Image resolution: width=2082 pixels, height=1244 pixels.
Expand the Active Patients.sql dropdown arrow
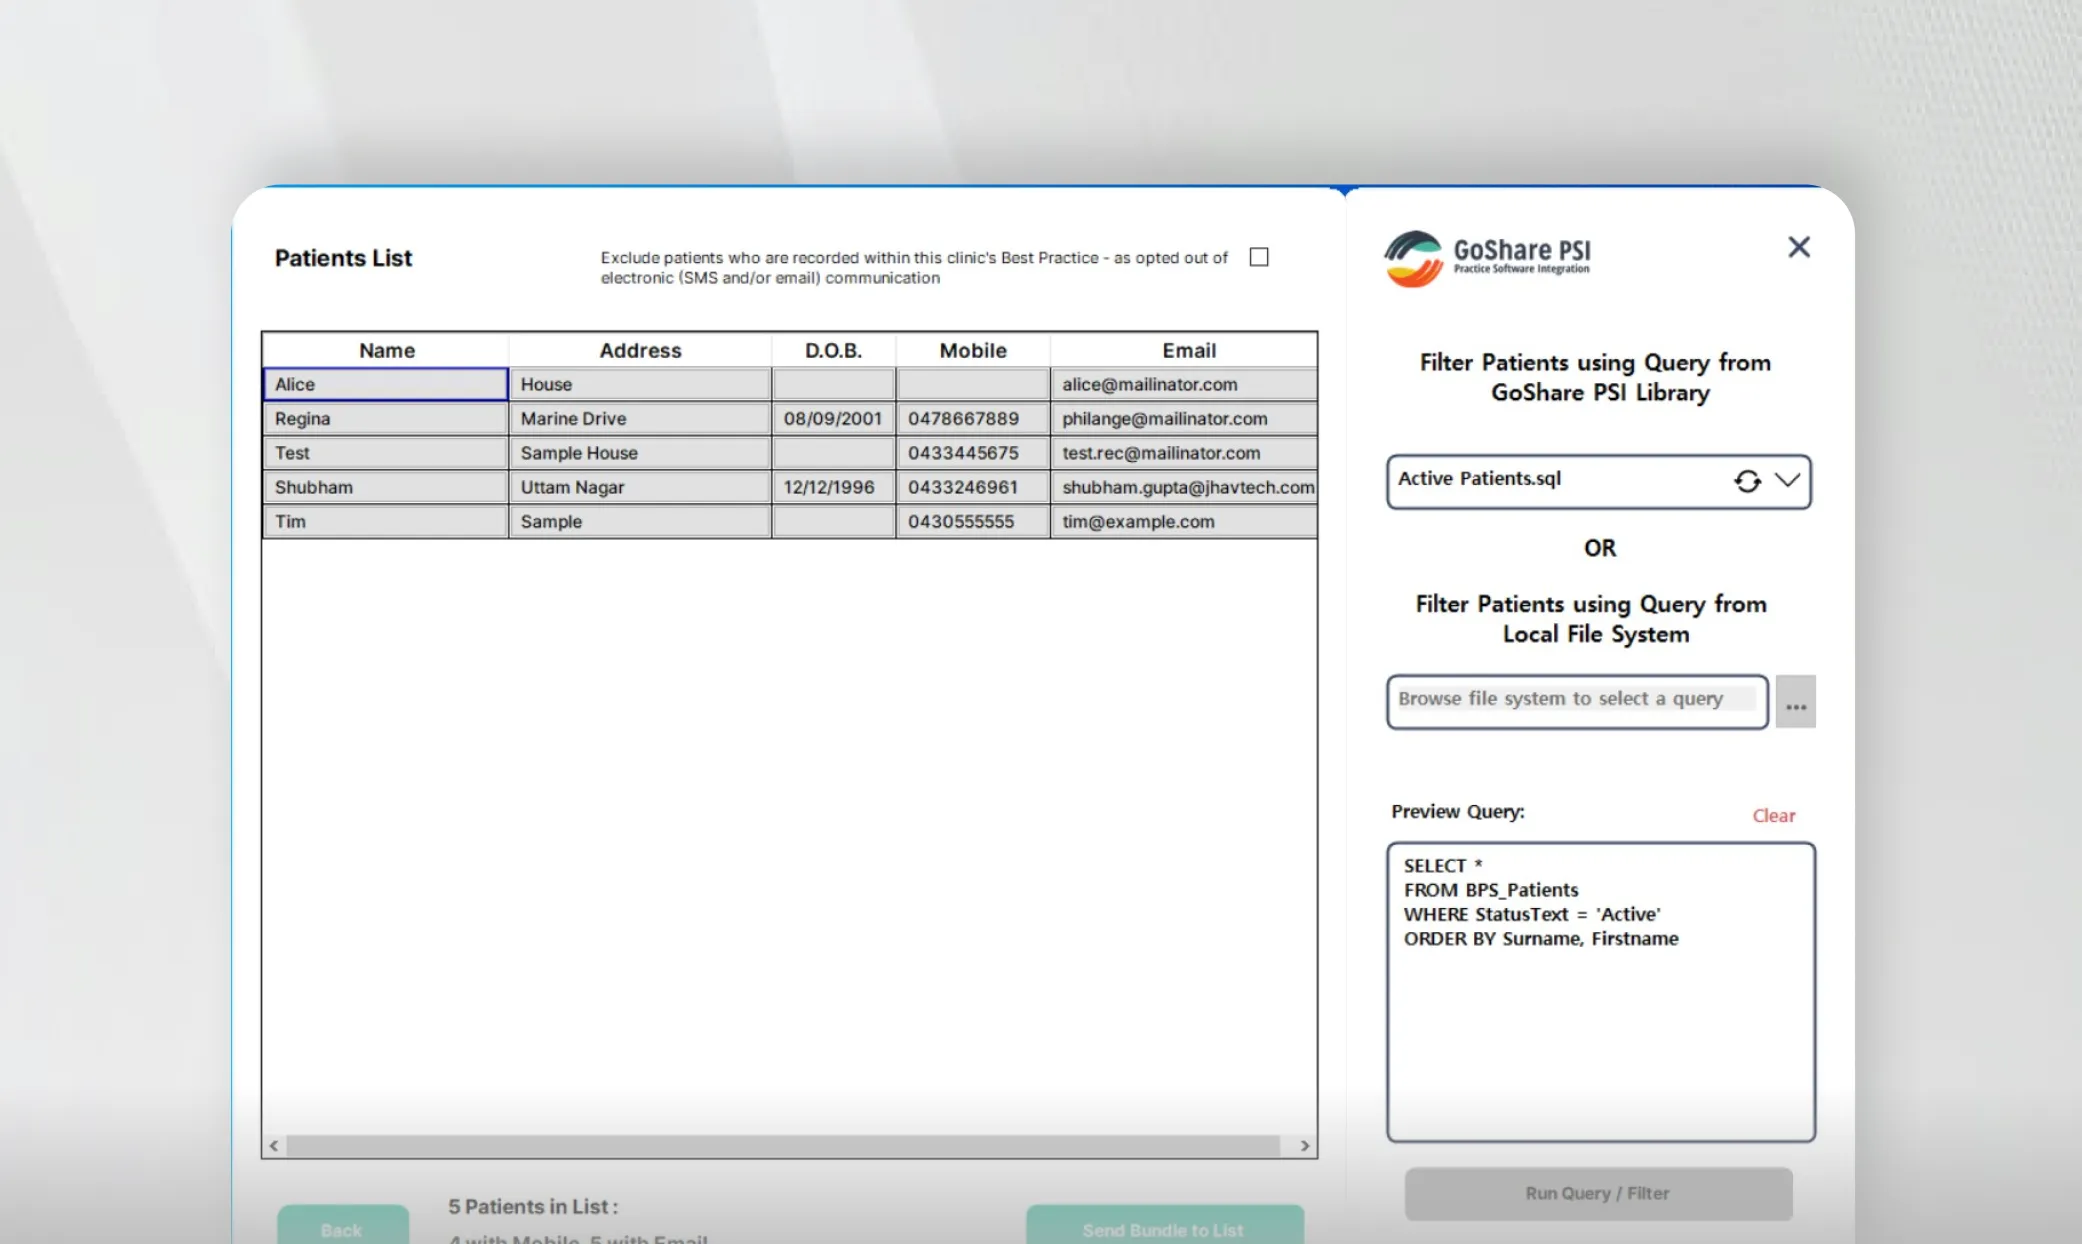click(x=1787, y=481)
